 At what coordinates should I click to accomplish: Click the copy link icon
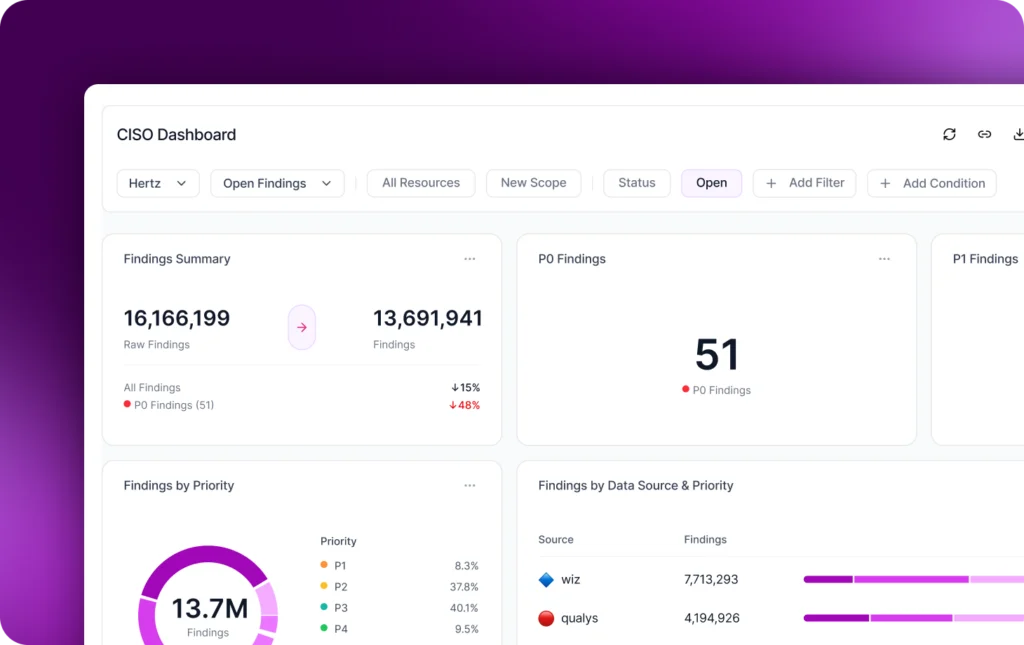point(984,134)
